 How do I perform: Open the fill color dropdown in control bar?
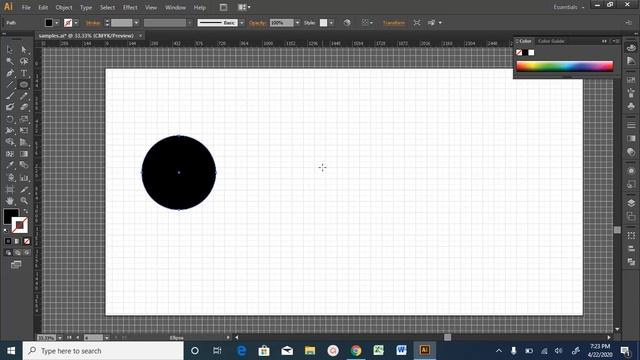(x=57, y=23)
